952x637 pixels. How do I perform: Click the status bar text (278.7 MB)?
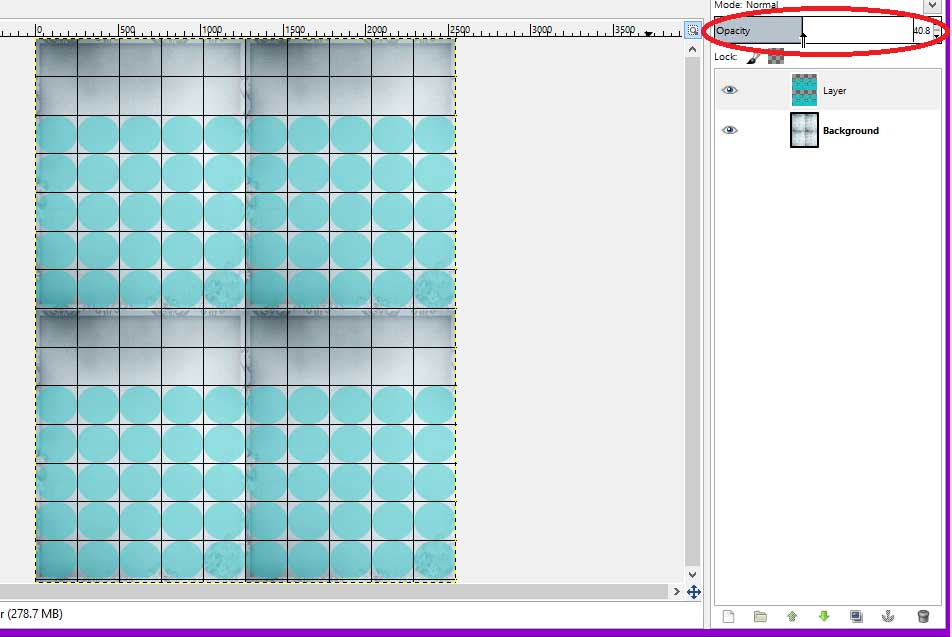pyautogui.click(x=36, y=614)
